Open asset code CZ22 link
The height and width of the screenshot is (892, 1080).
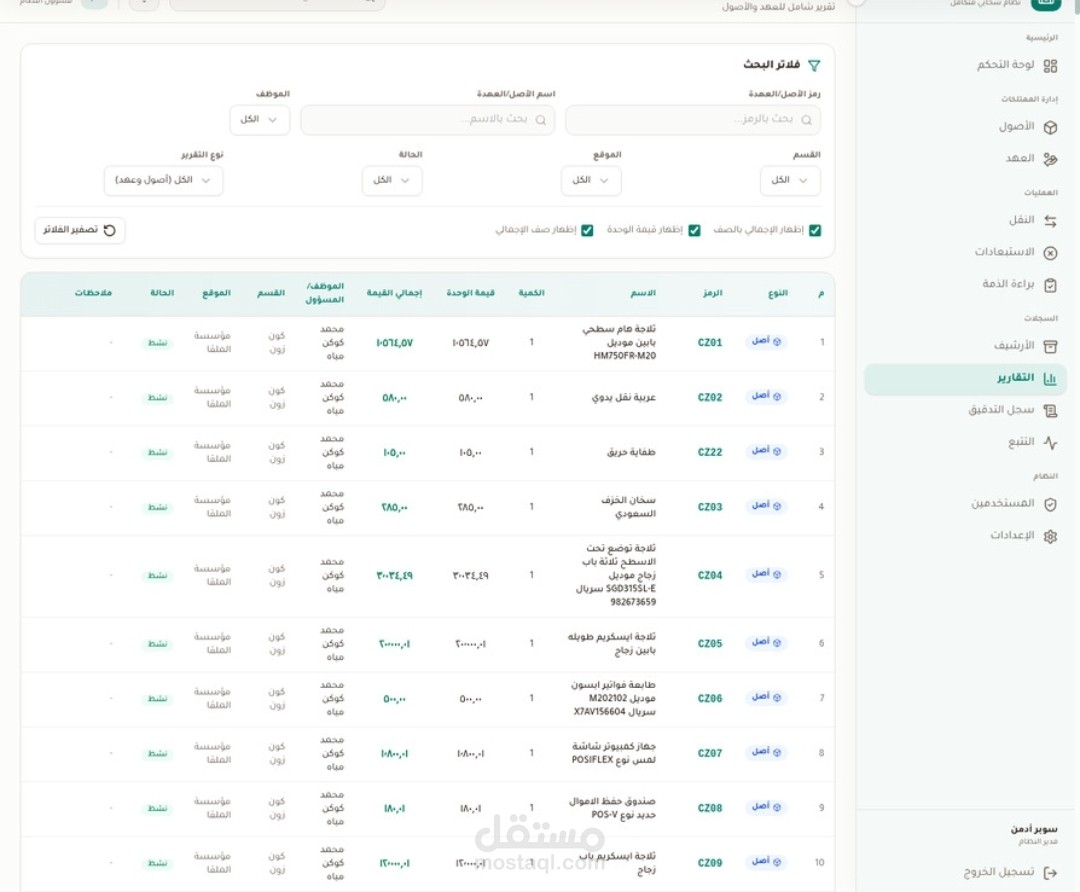tap(710, 452)
